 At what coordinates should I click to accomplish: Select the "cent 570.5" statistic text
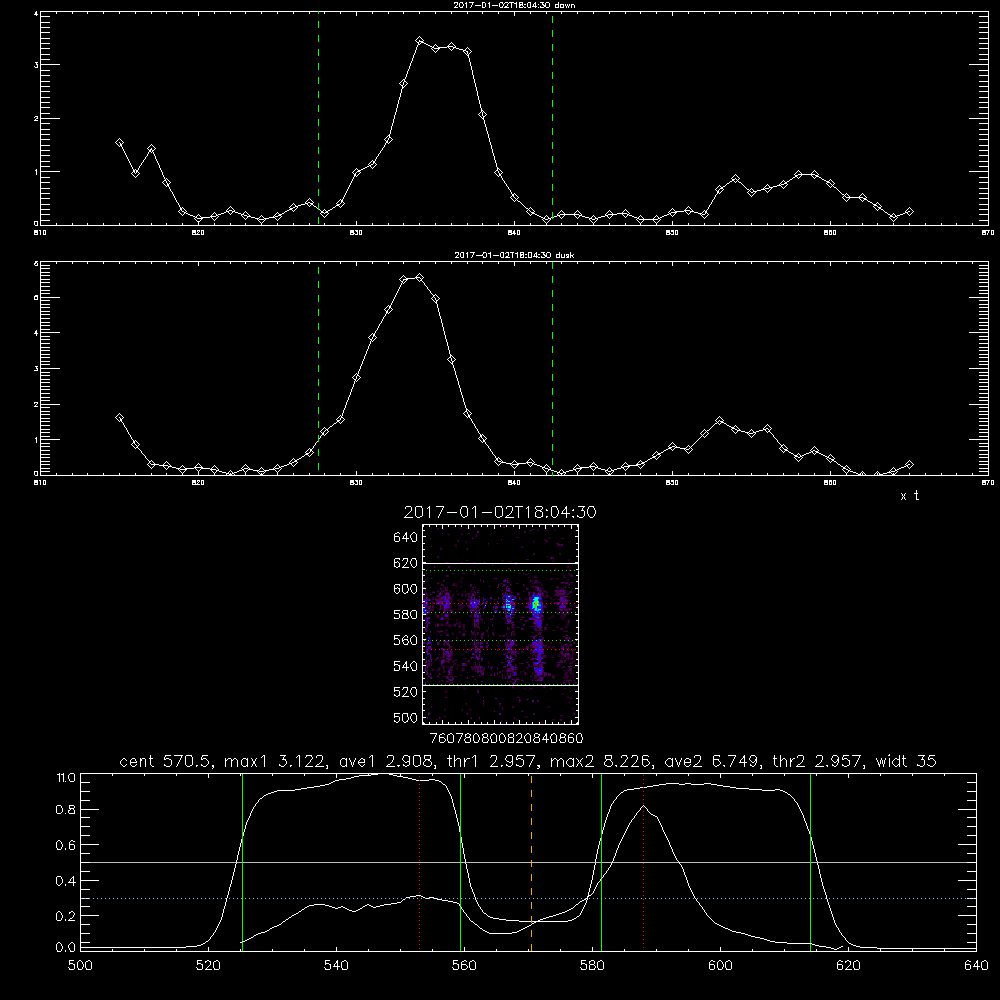166,761
